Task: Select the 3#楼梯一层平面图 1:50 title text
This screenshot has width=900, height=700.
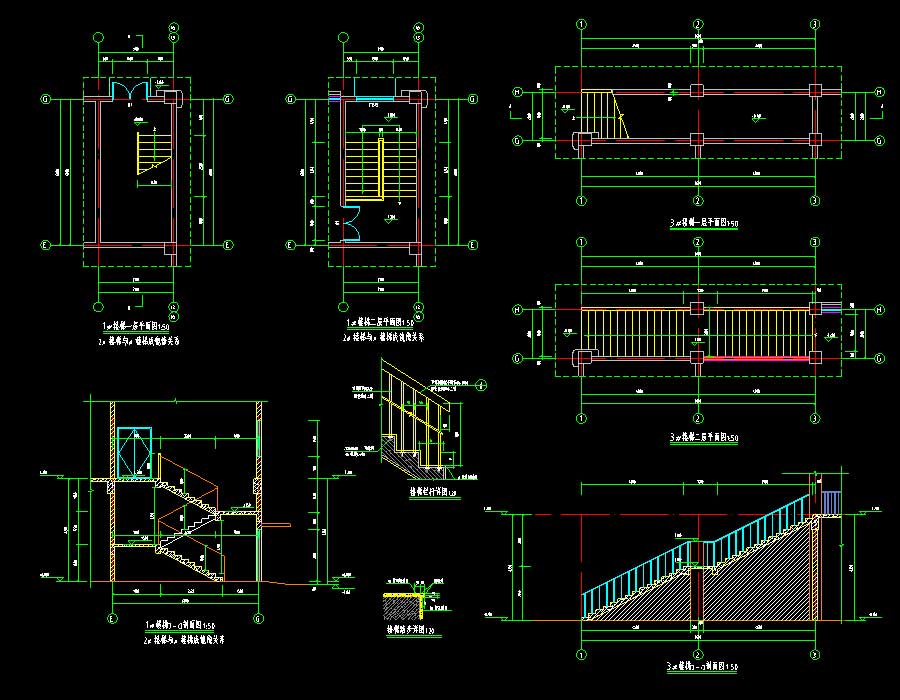Action: [704, 223]
